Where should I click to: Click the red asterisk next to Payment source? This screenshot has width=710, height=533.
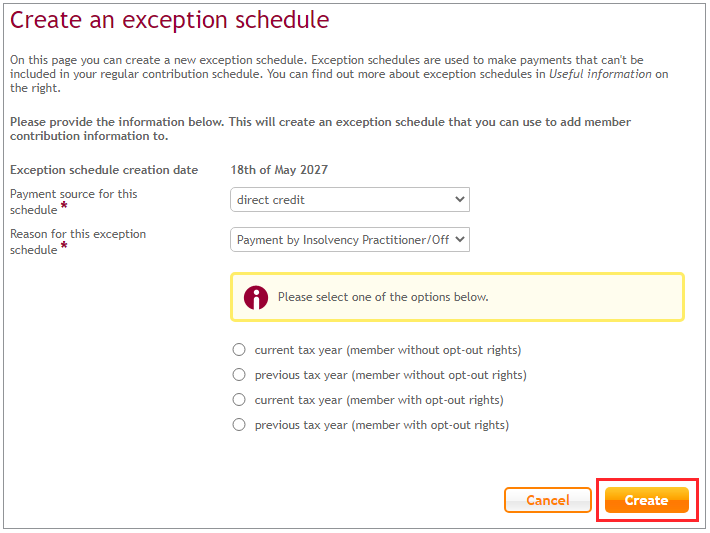[x=64, y=206]
